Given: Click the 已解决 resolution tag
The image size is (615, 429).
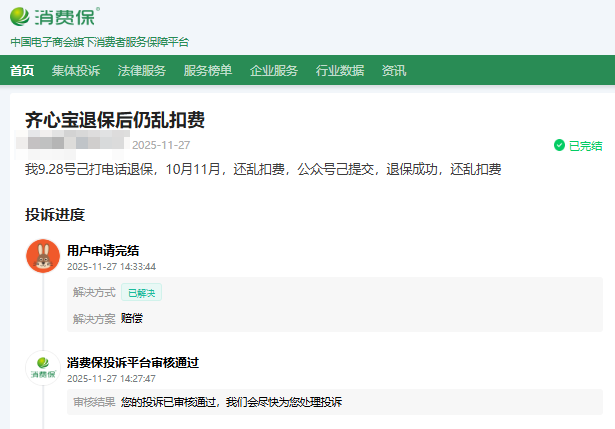Looking at the screenshot, I should pos(141,293).
